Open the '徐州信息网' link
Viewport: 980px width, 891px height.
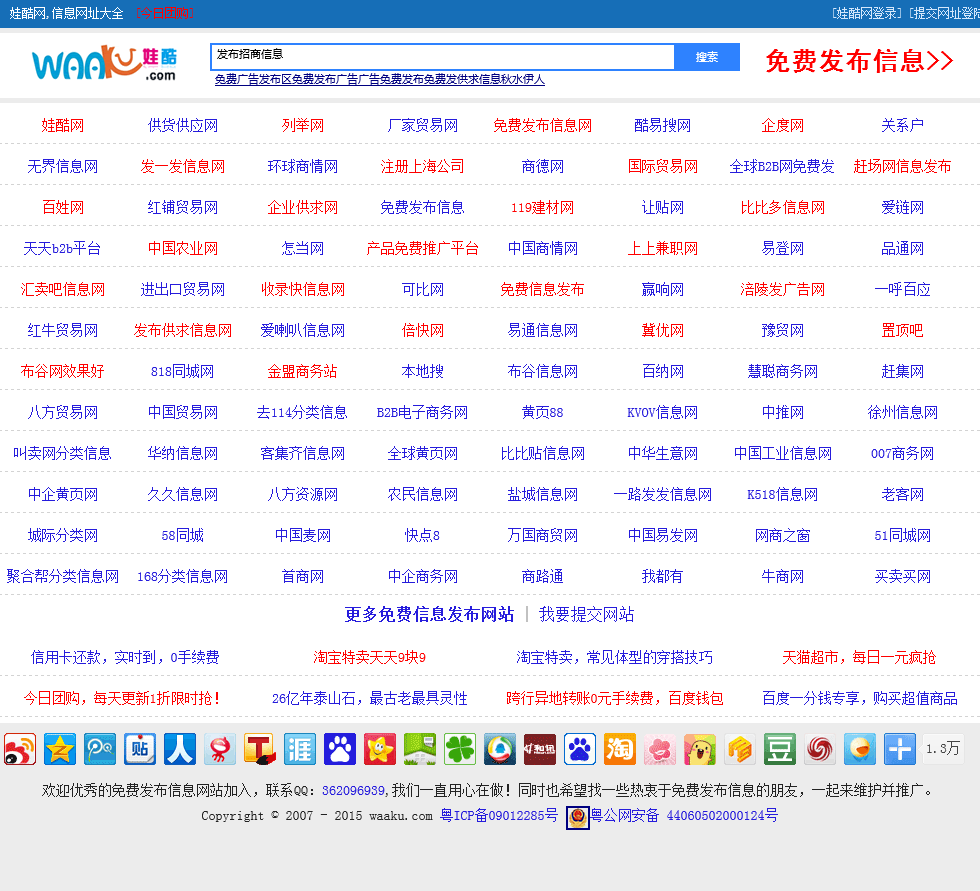[902, 413]
